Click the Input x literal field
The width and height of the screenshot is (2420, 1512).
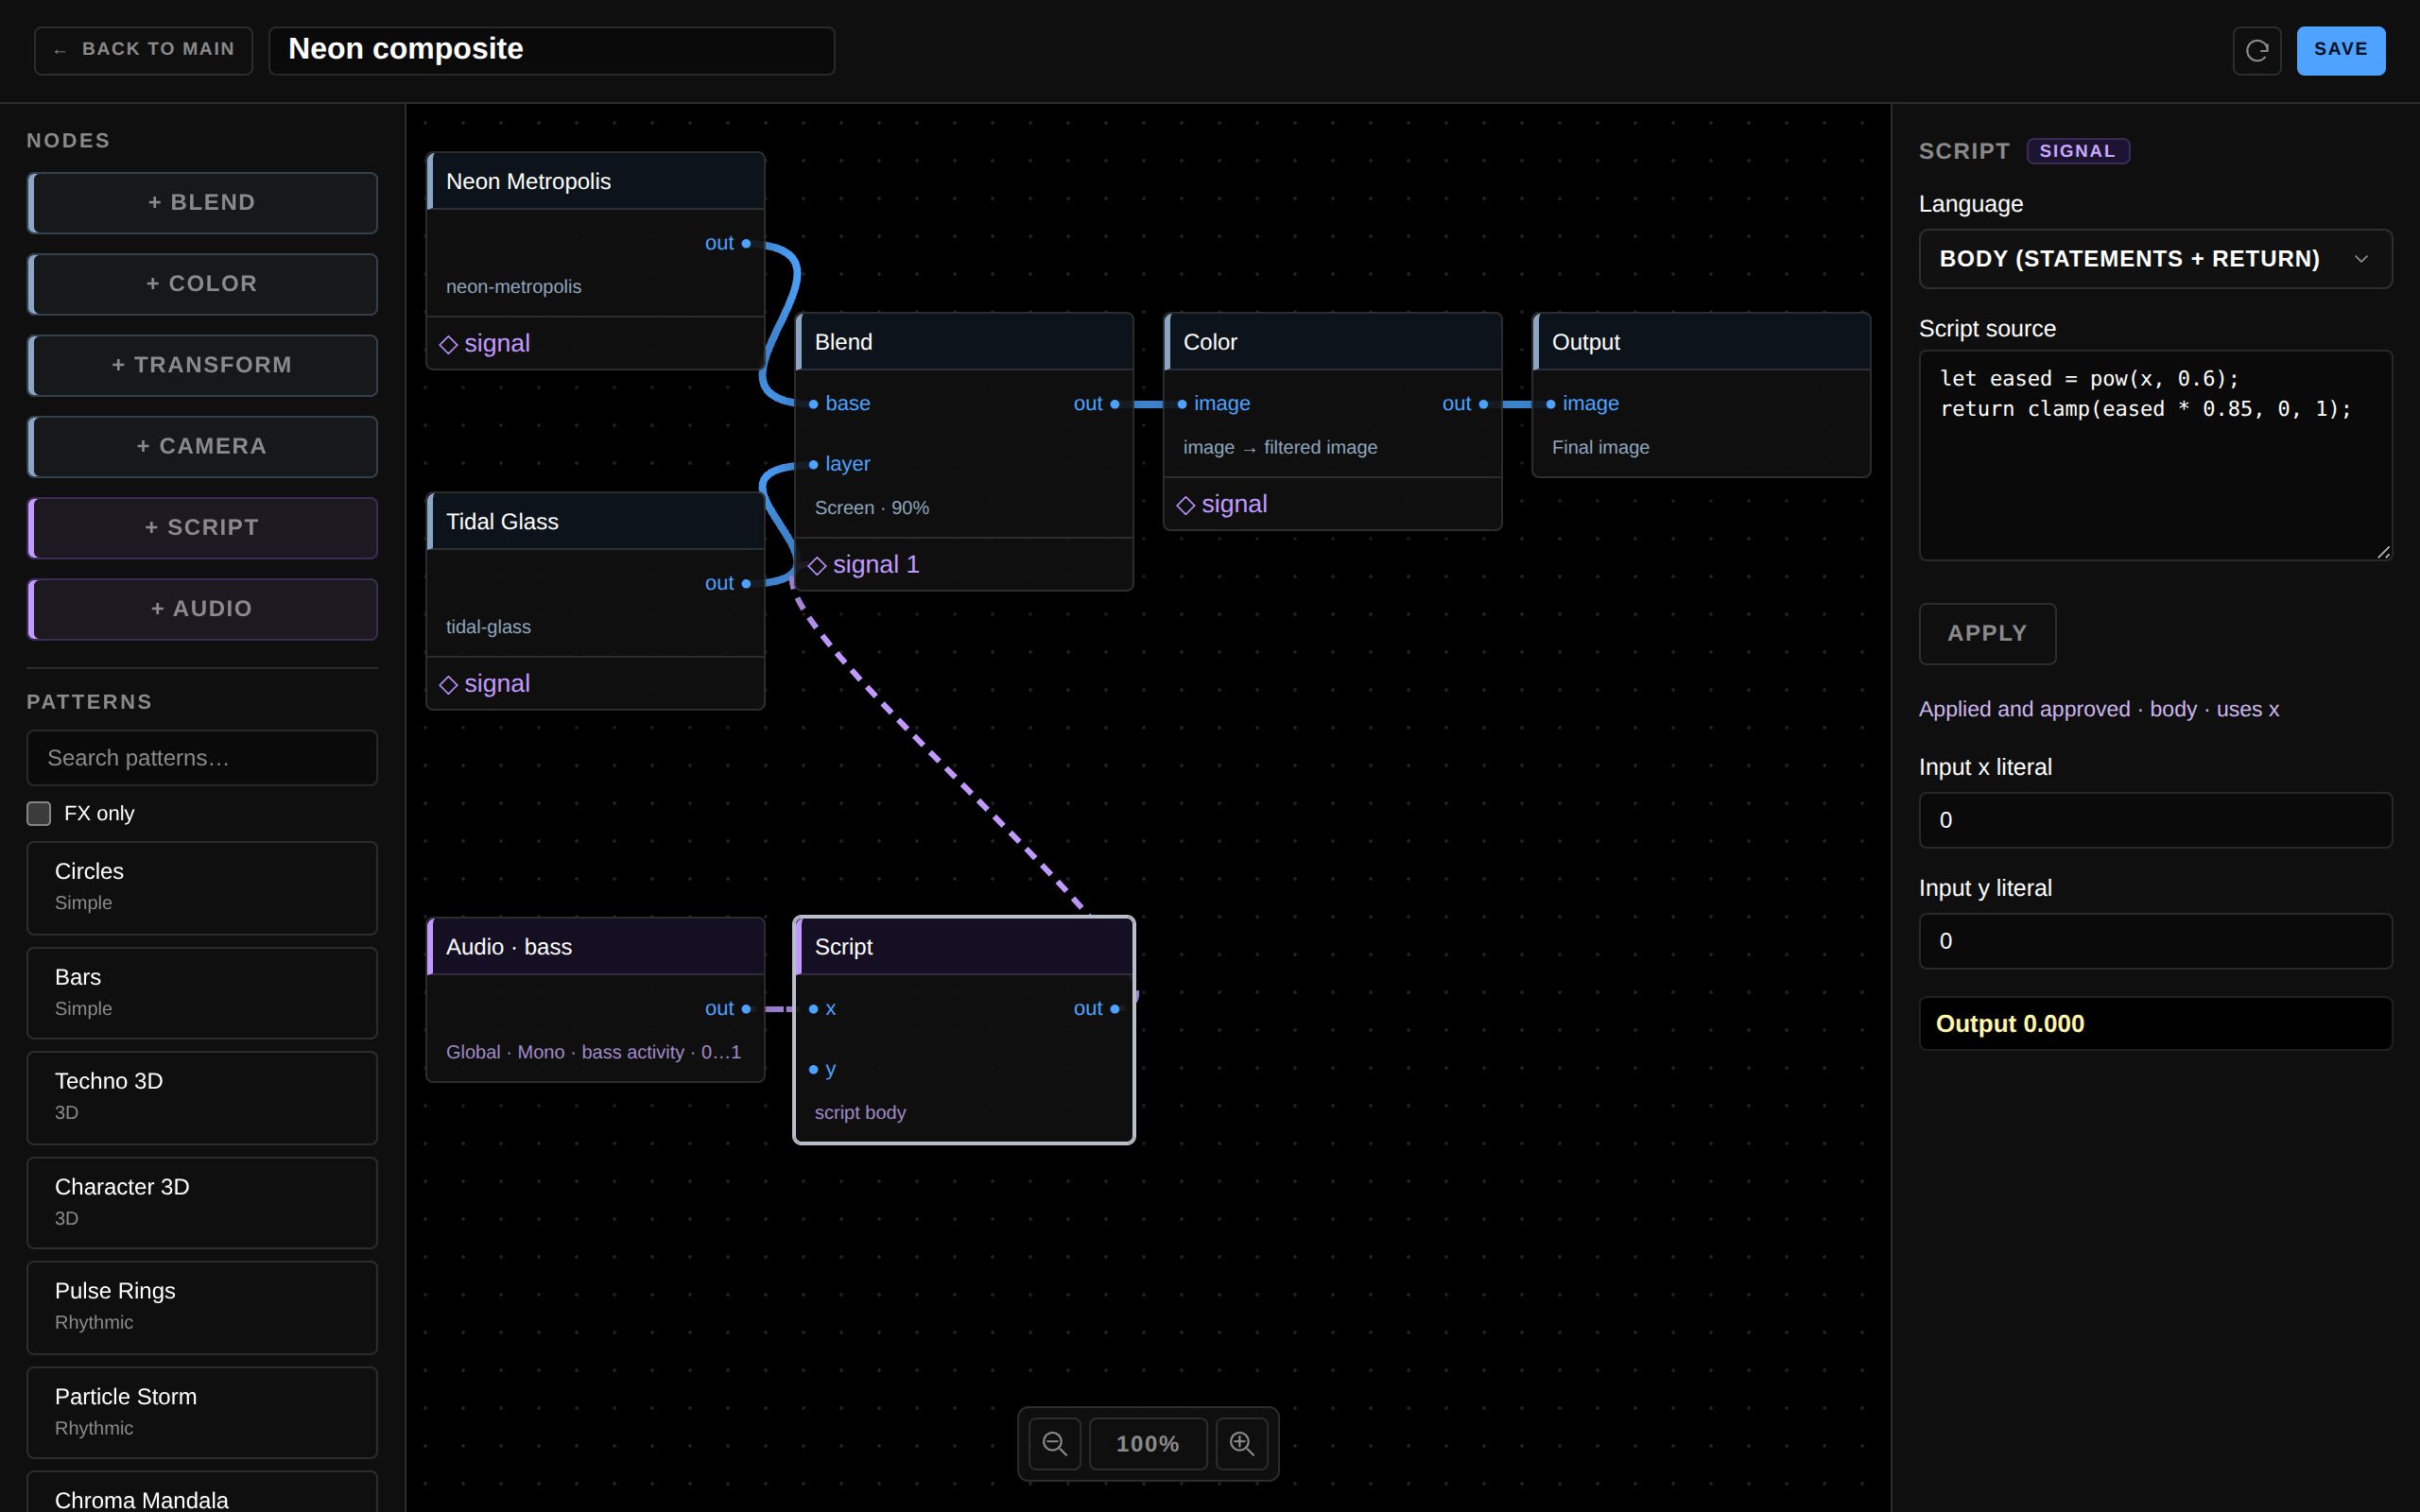click(x=2155, y=820)
